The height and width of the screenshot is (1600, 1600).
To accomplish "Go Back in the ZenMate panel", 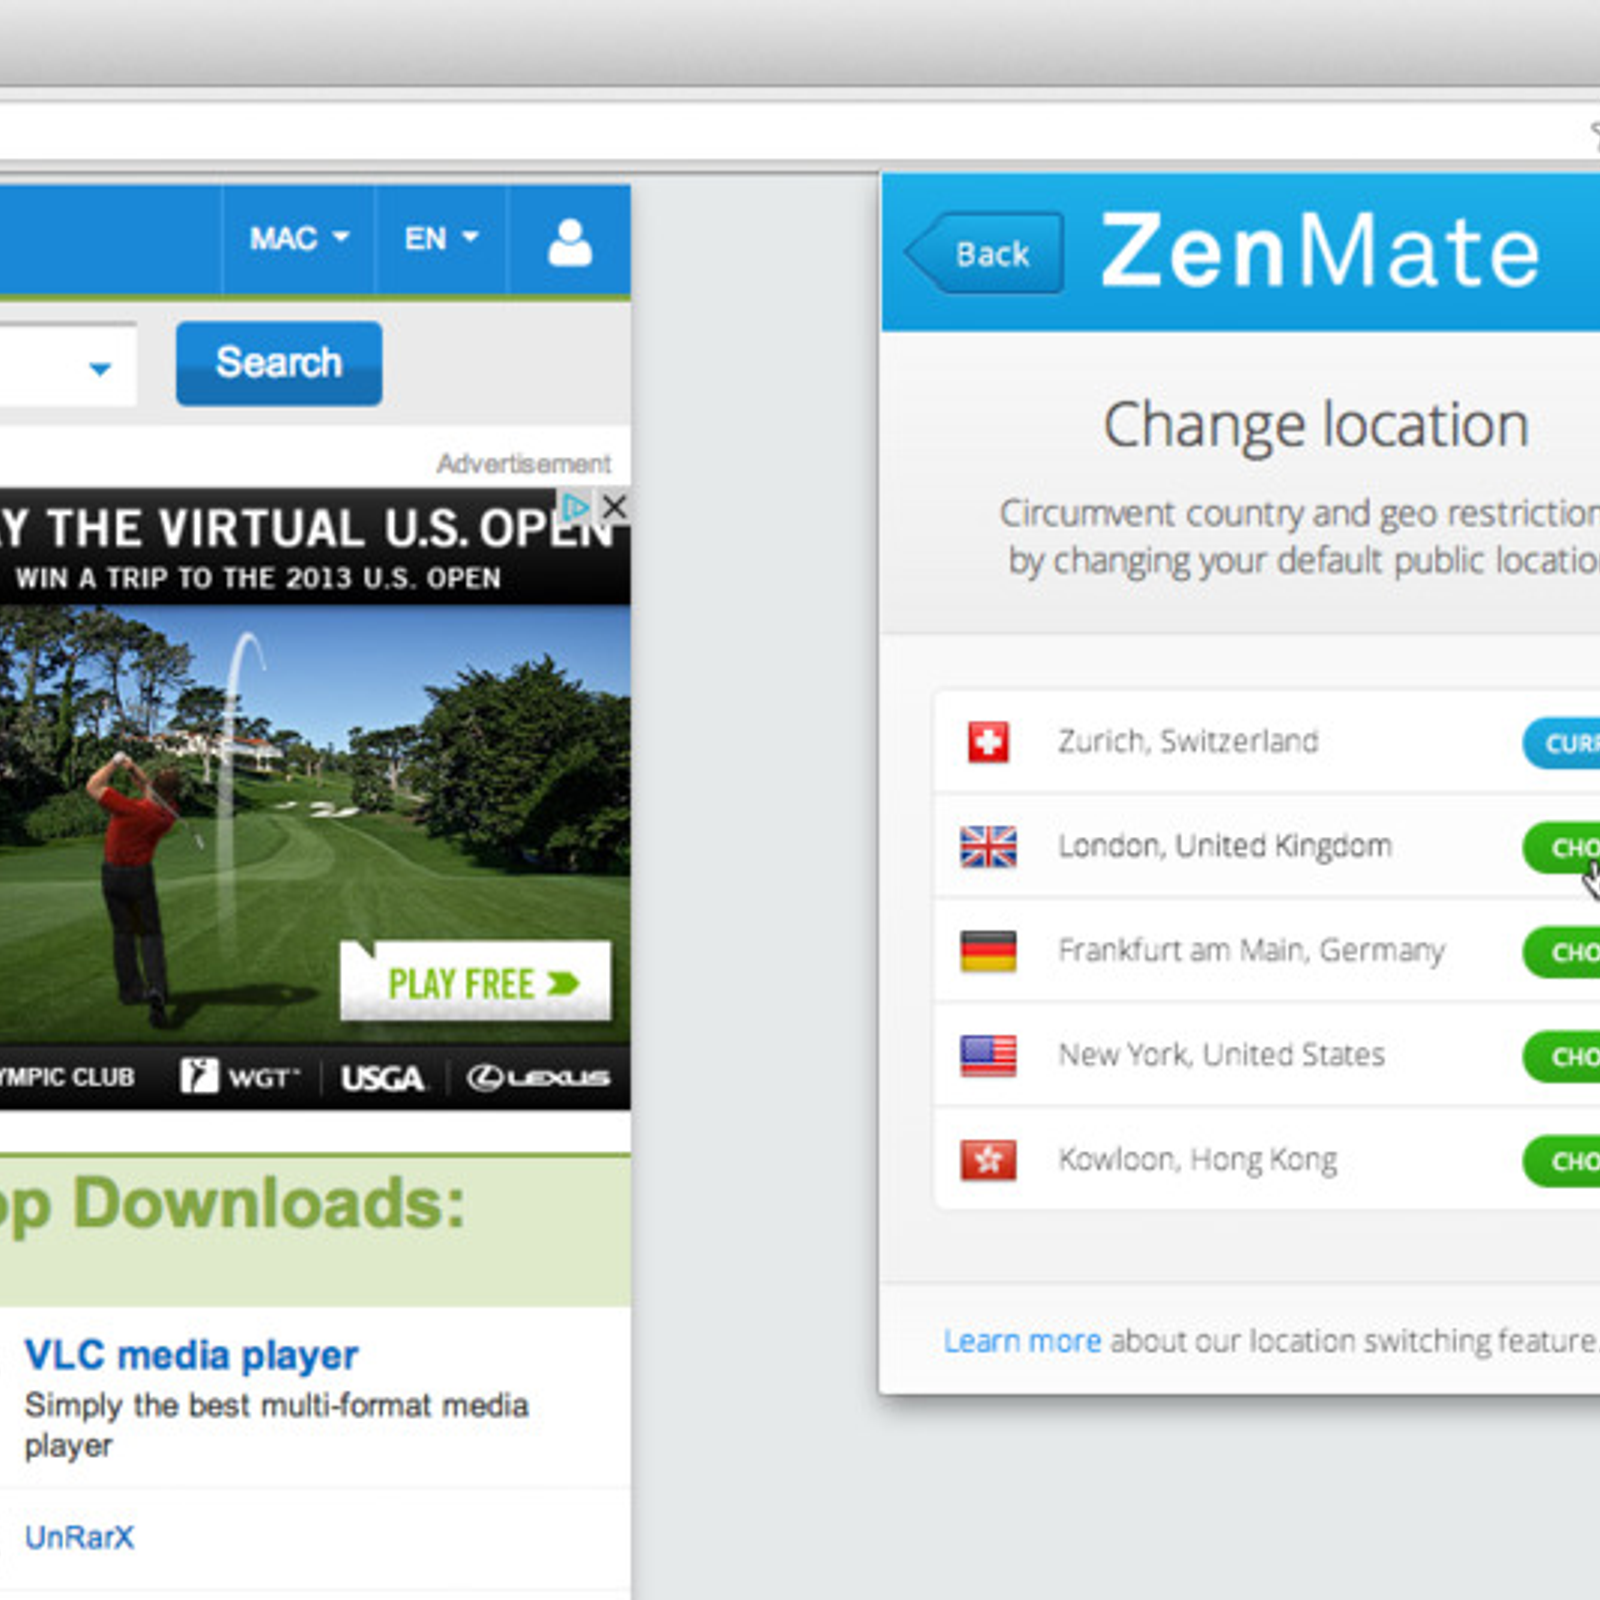I will (985, 253).
